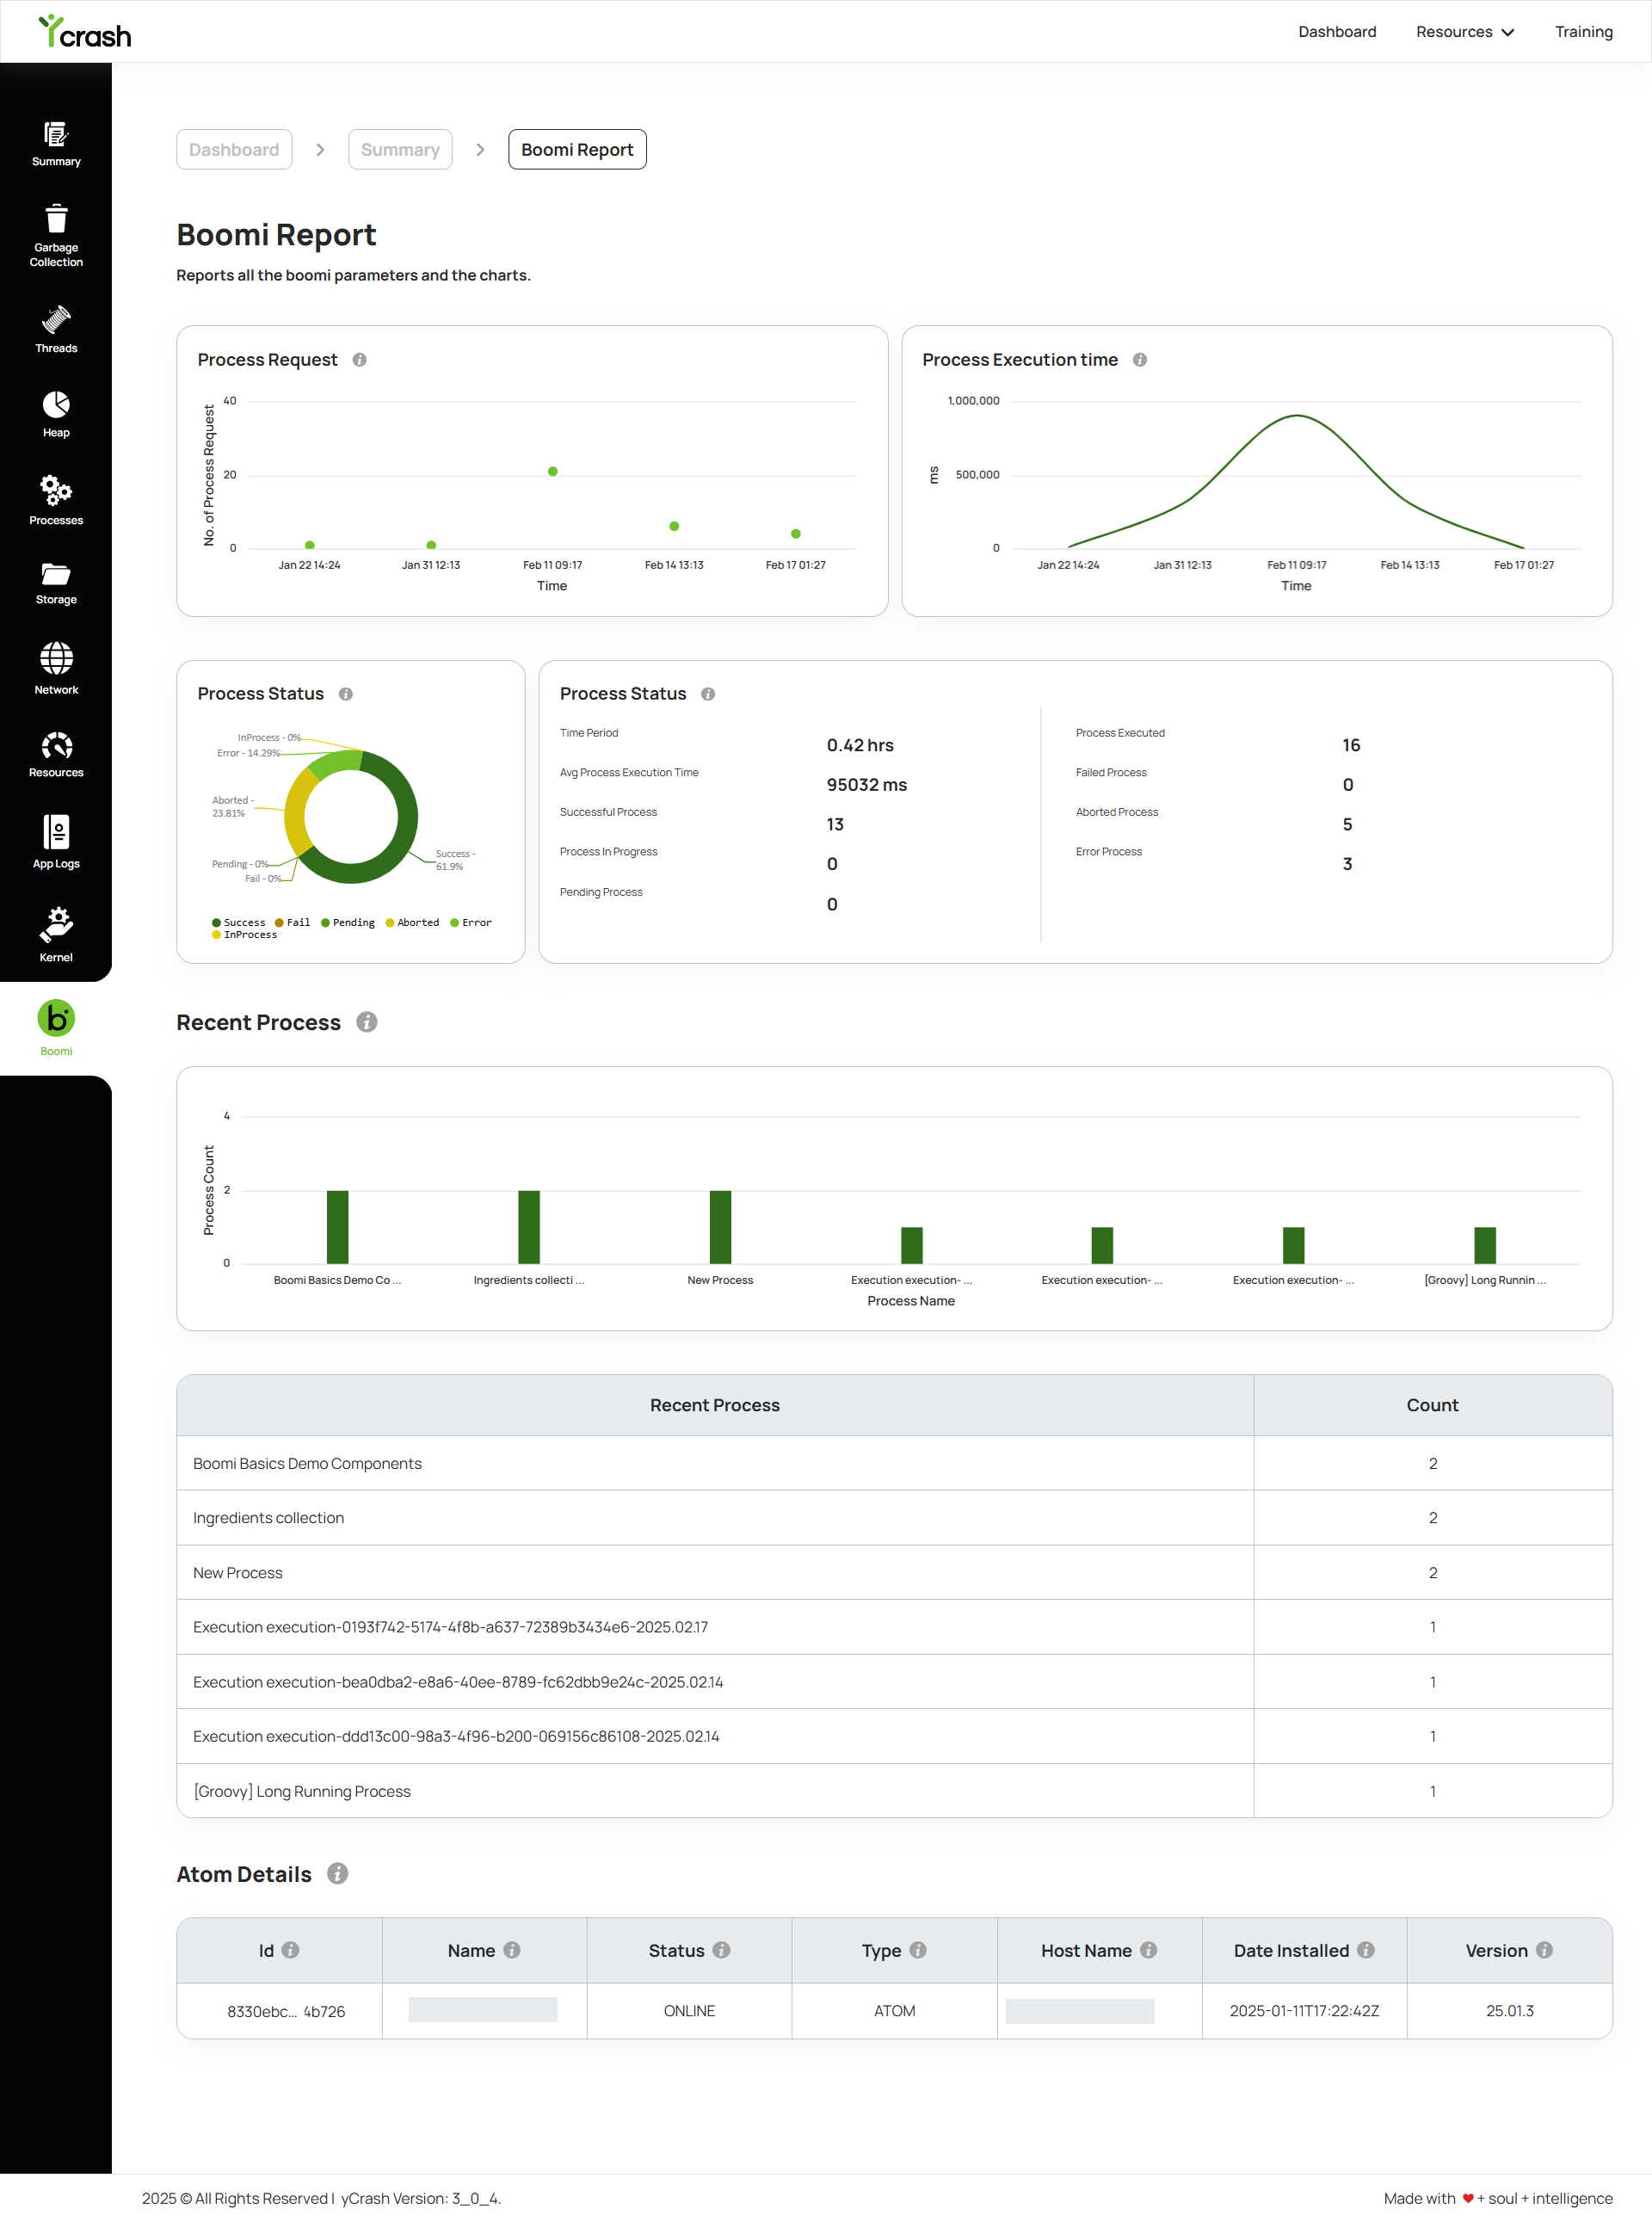Open Training from the top navigation
Screen dimensions: 1652x2221
point(1583,32)
